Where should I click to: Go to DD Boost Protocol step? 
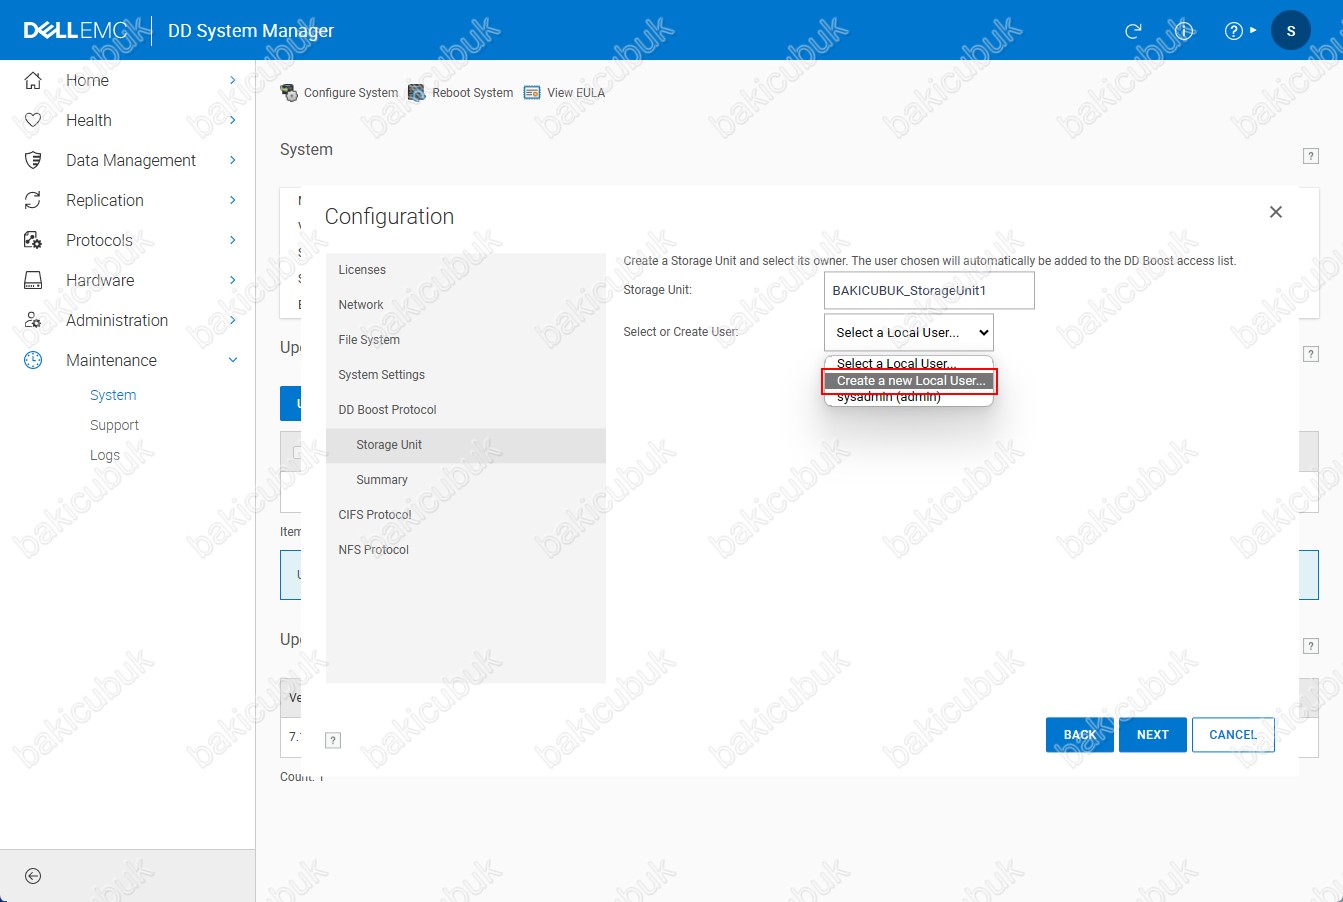tap(466, 410)
